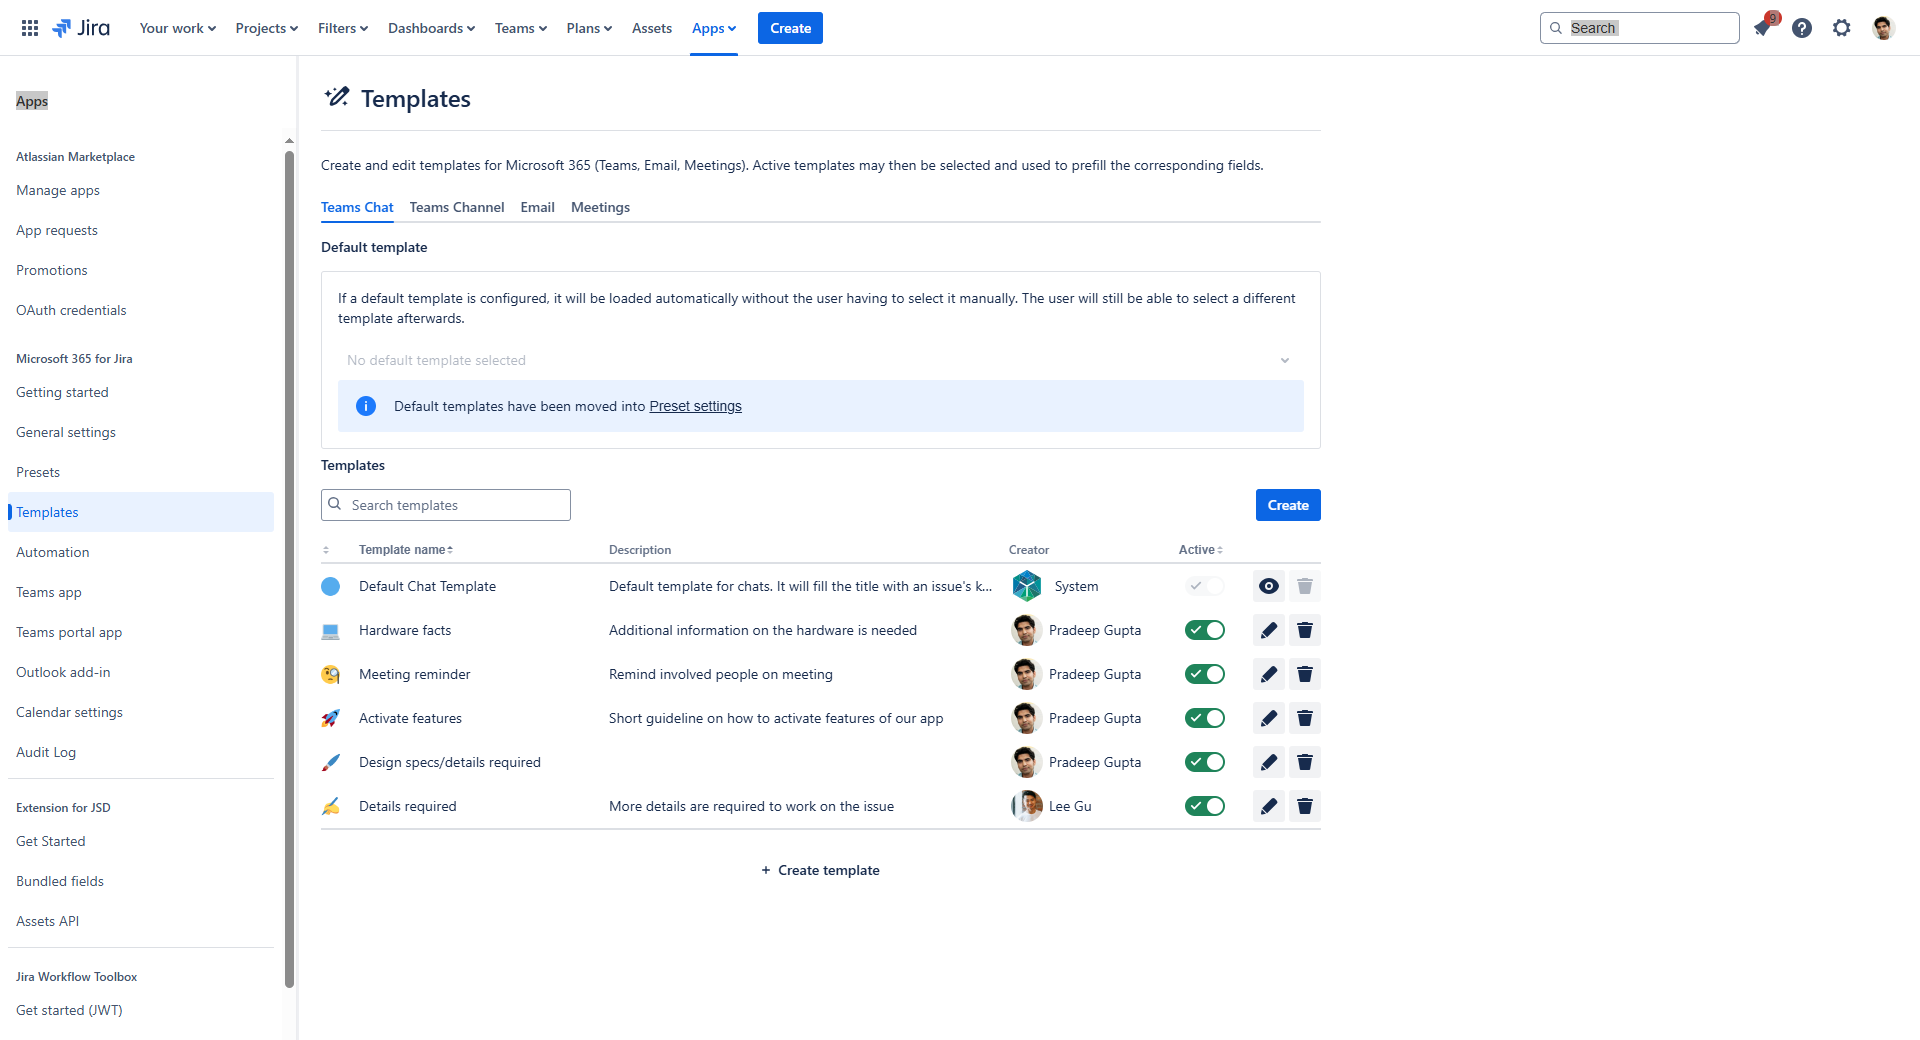The image size is (1920, 1040).
Task: Open the user profile avatar
Action: click(x=1883, y=28)
